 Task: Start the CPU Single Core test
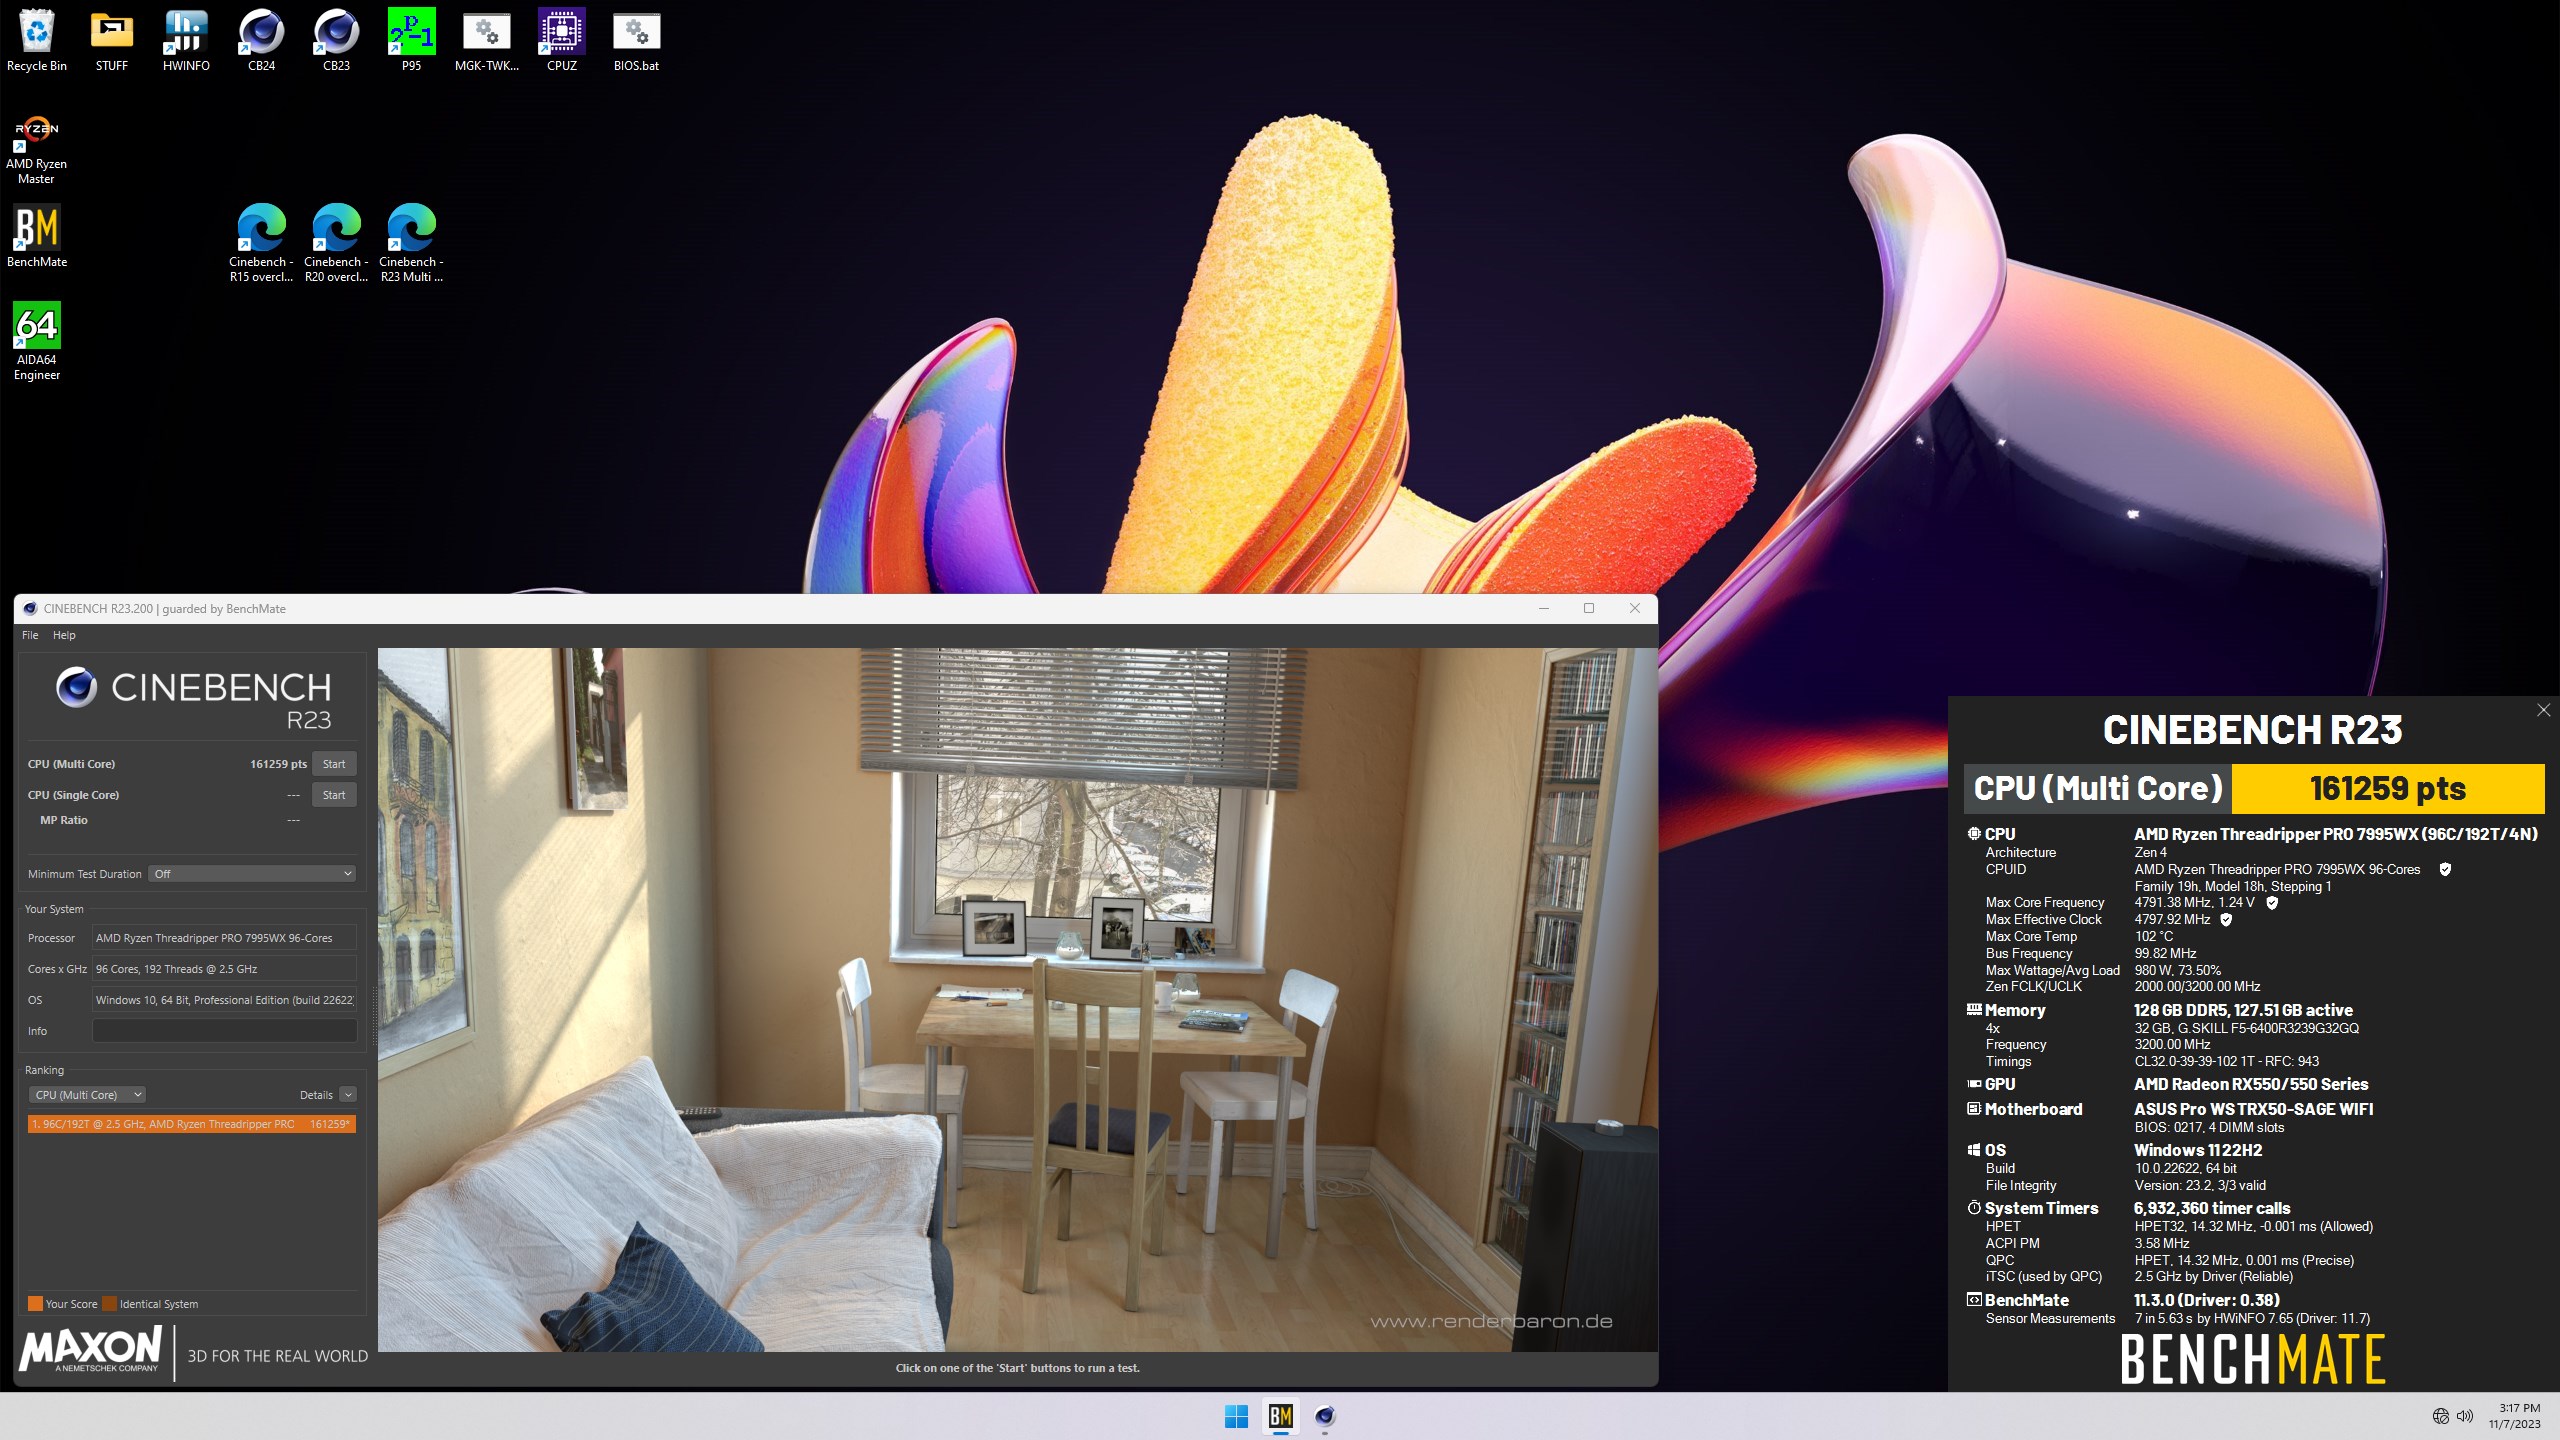334,795
